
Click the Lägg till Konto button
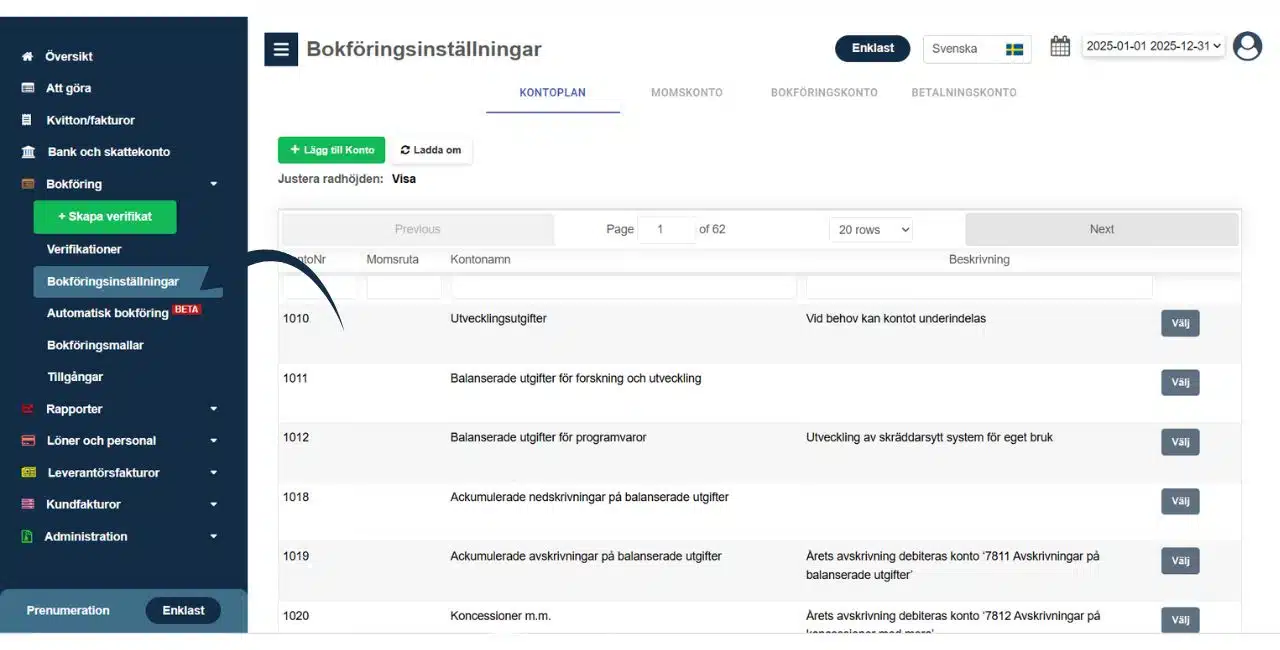(331, 150)
